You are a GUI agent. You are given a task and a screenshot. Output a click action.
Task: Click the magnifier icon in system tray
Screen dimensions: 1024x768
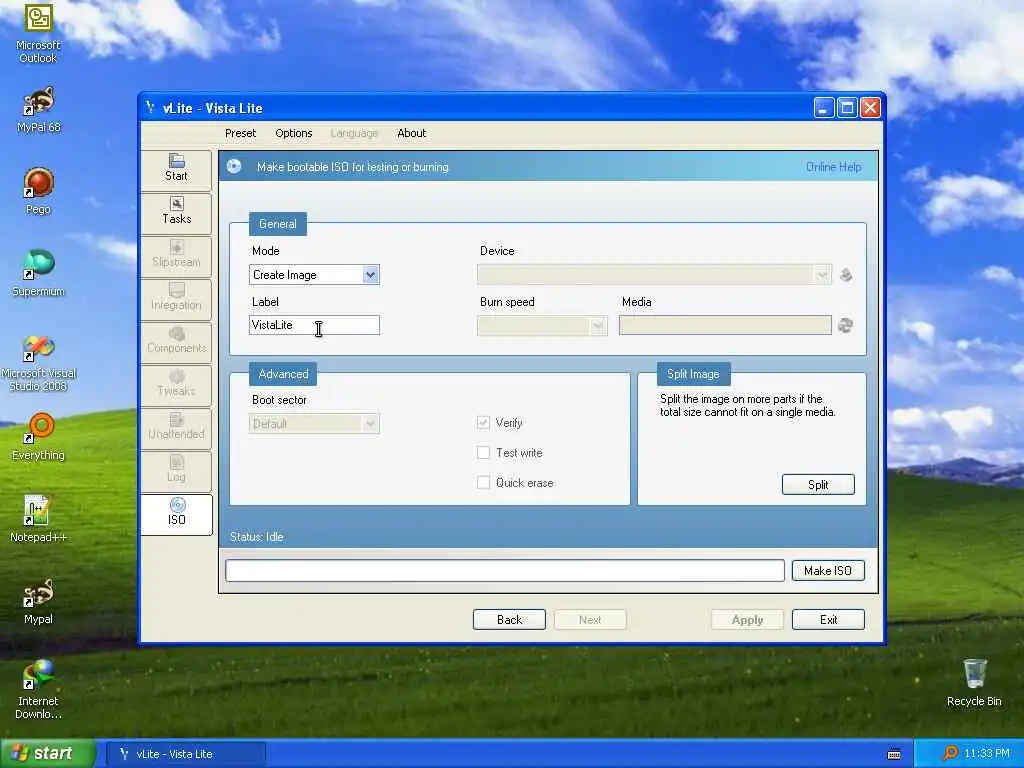tap(950, 753)
